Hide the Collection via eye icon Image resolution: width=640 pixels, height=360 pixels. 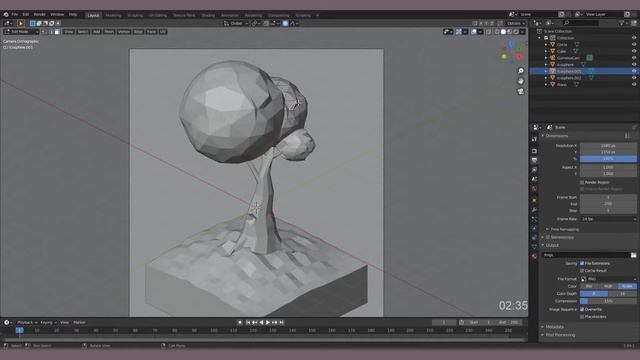click(634, 38)
